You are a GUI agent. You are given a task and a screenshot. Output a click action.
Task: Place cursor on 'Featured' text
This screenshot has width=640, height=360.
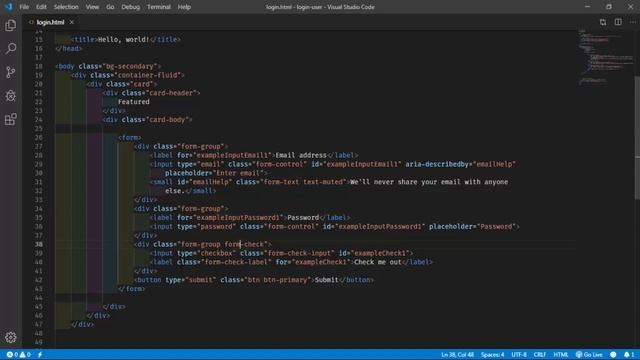point(133,102)
